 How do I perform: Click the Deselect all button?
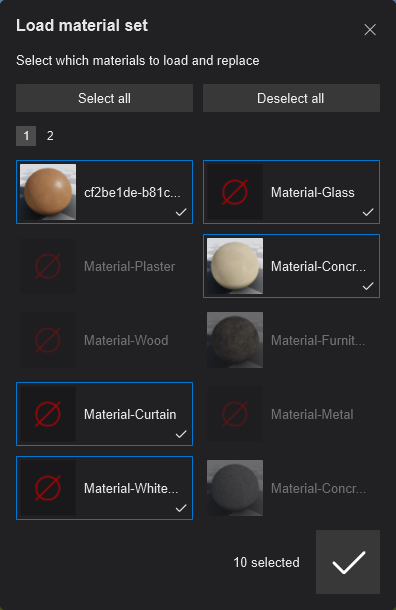pos(291,98)
